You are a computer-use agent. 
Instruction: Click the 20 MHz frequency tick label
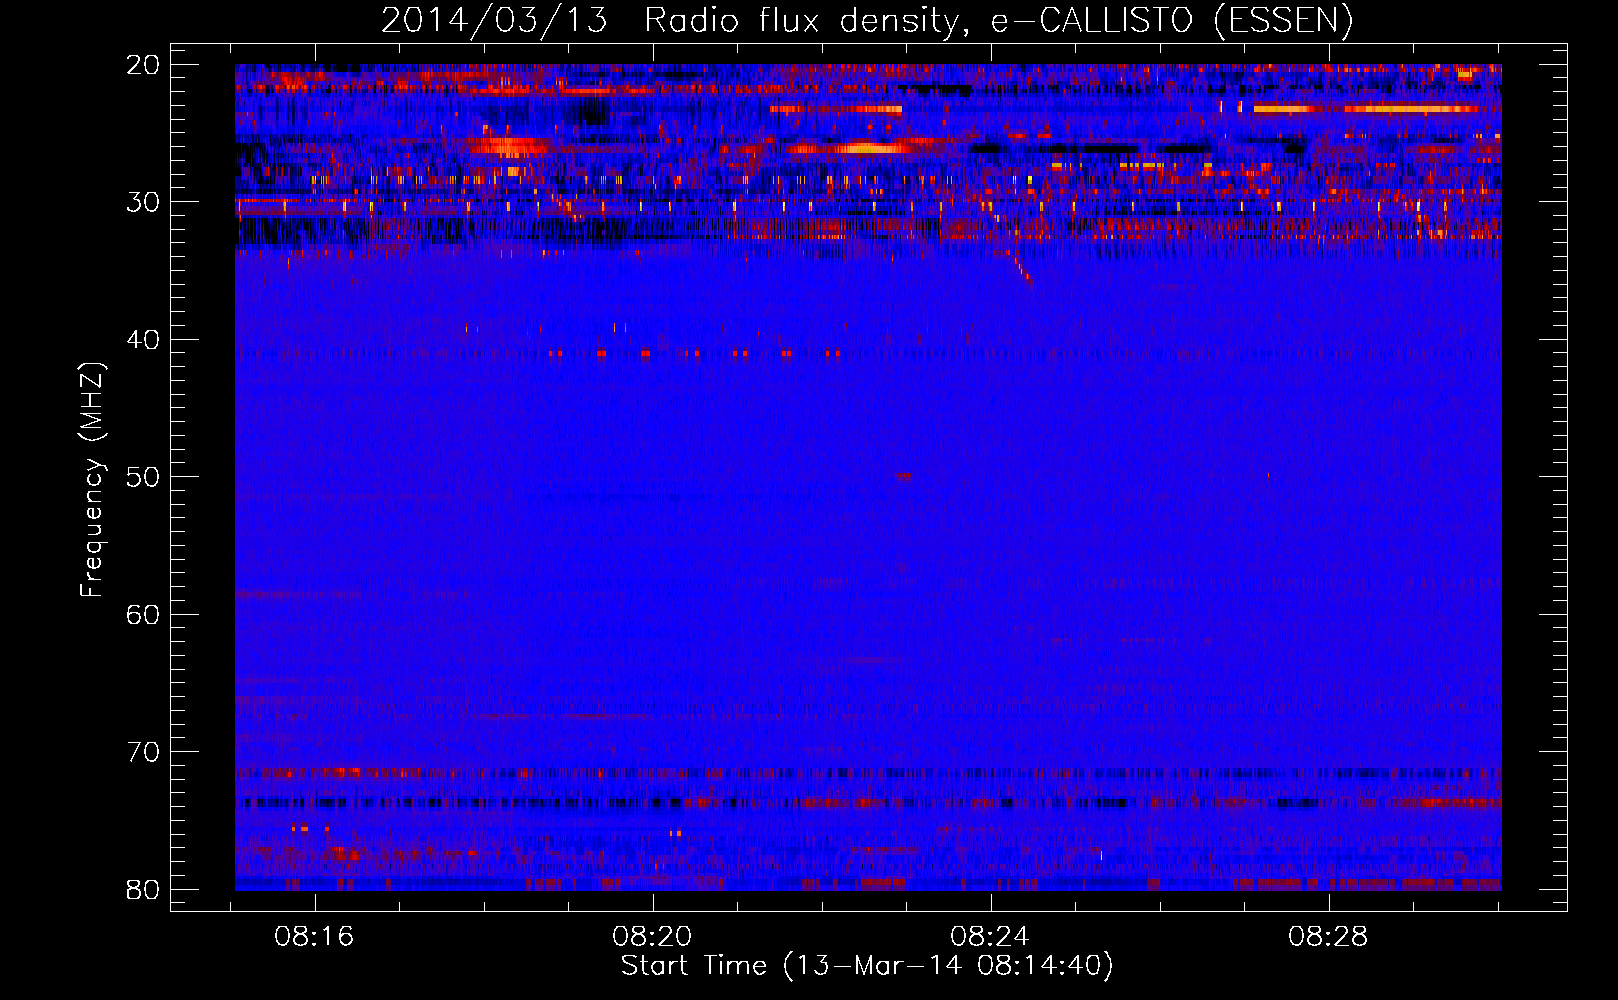143,65
